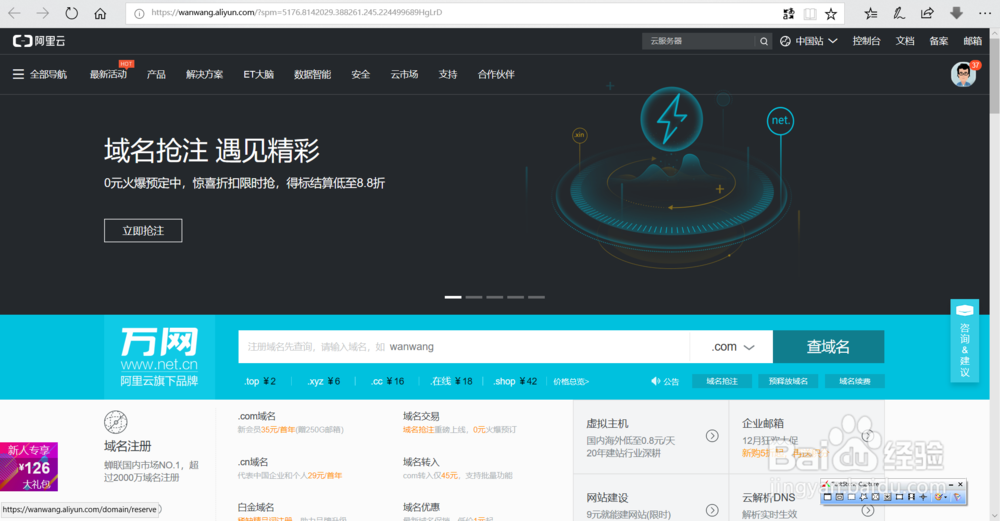Click the 域名续费 button
The height and width of the screenshot is (521, 1000).
coord(855,381)
